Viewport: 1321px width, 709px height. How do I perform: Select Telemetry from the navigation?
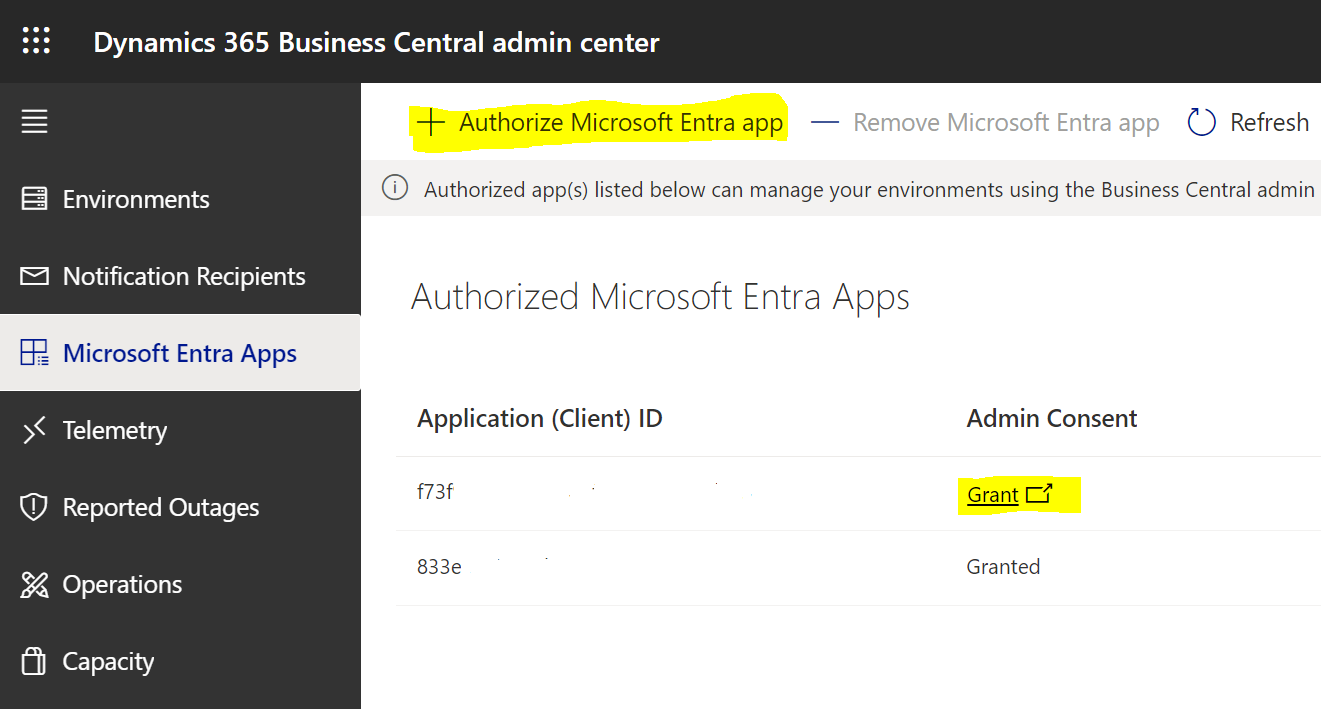pyautogui.click(x=115, y=430)
